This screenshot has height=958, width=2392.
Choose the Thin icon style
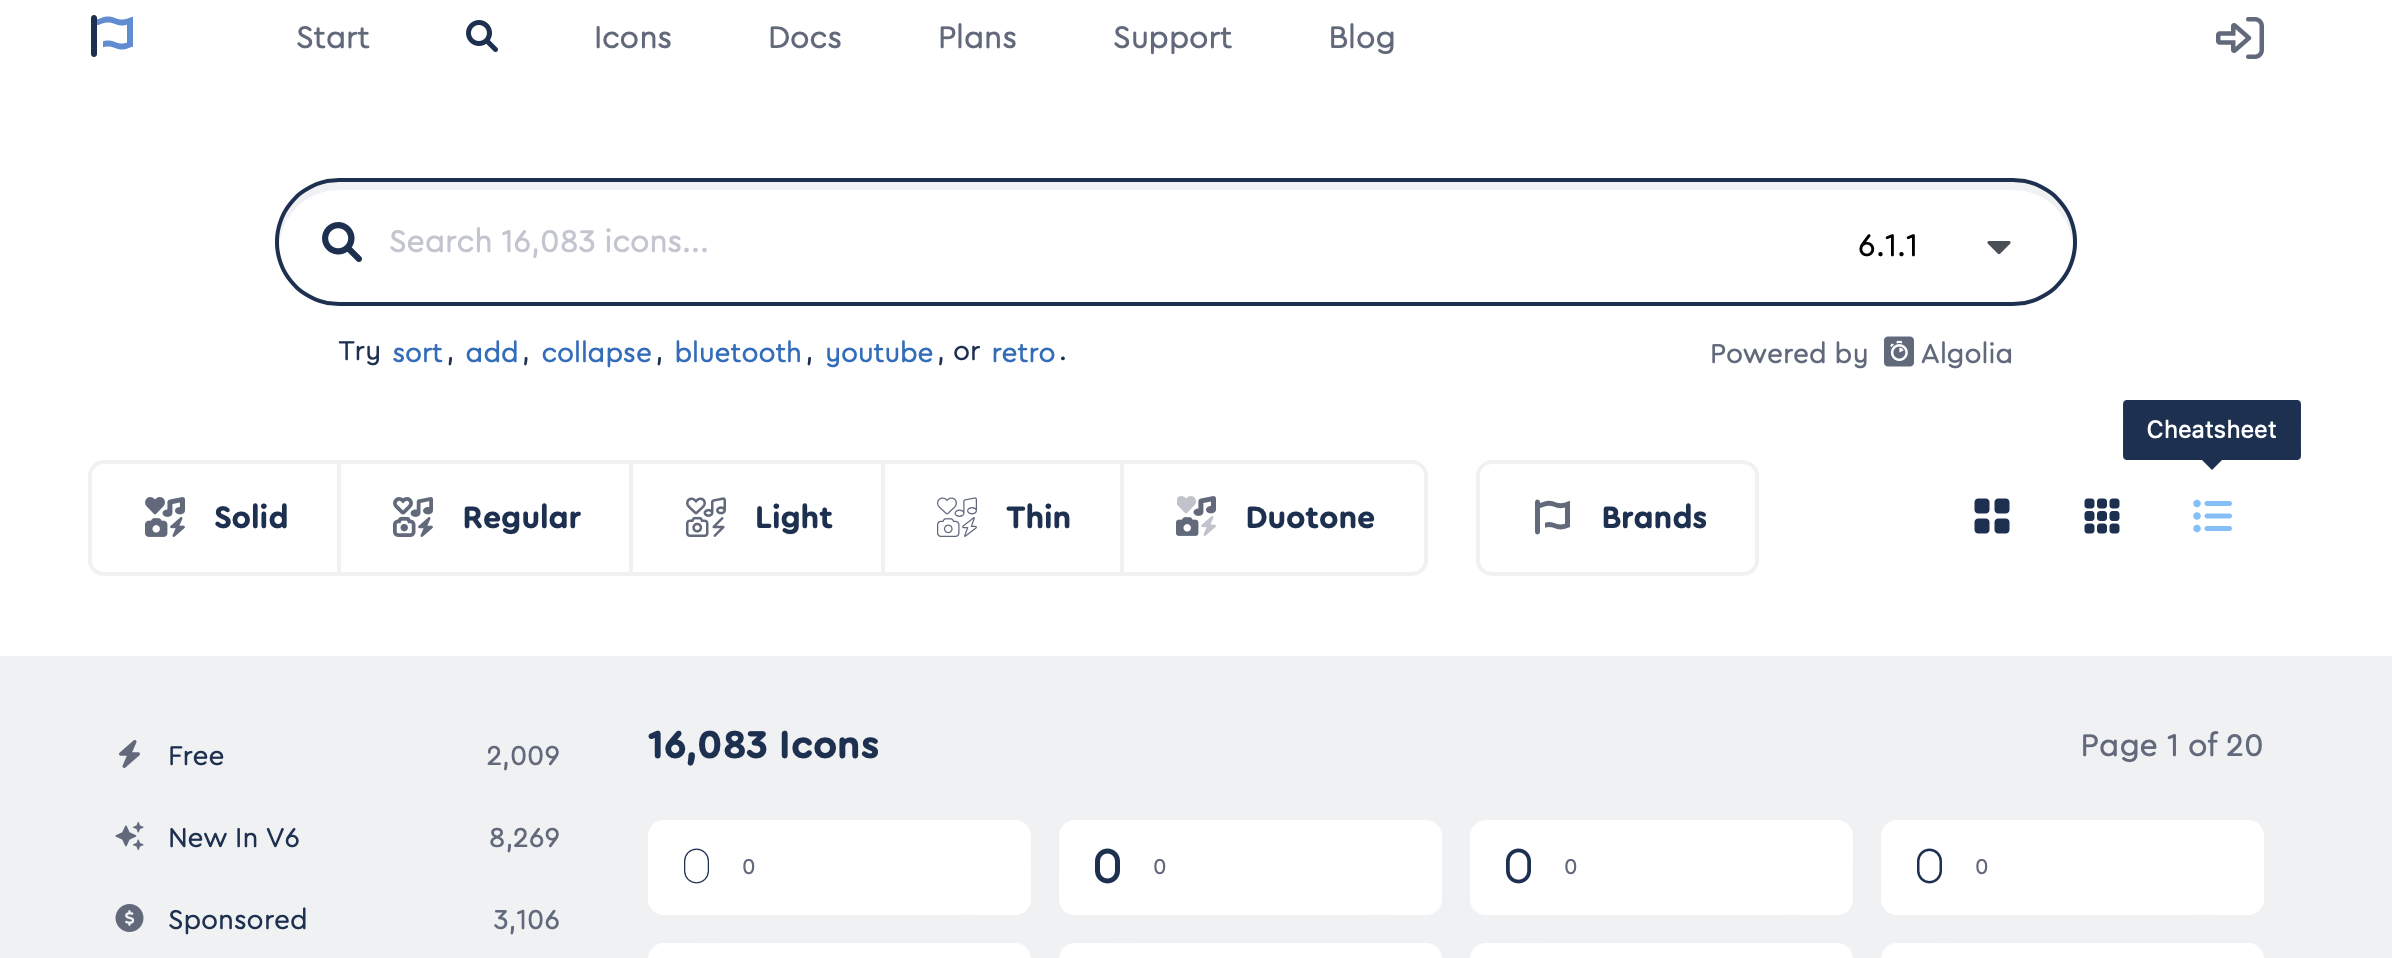coord(1002,517)
